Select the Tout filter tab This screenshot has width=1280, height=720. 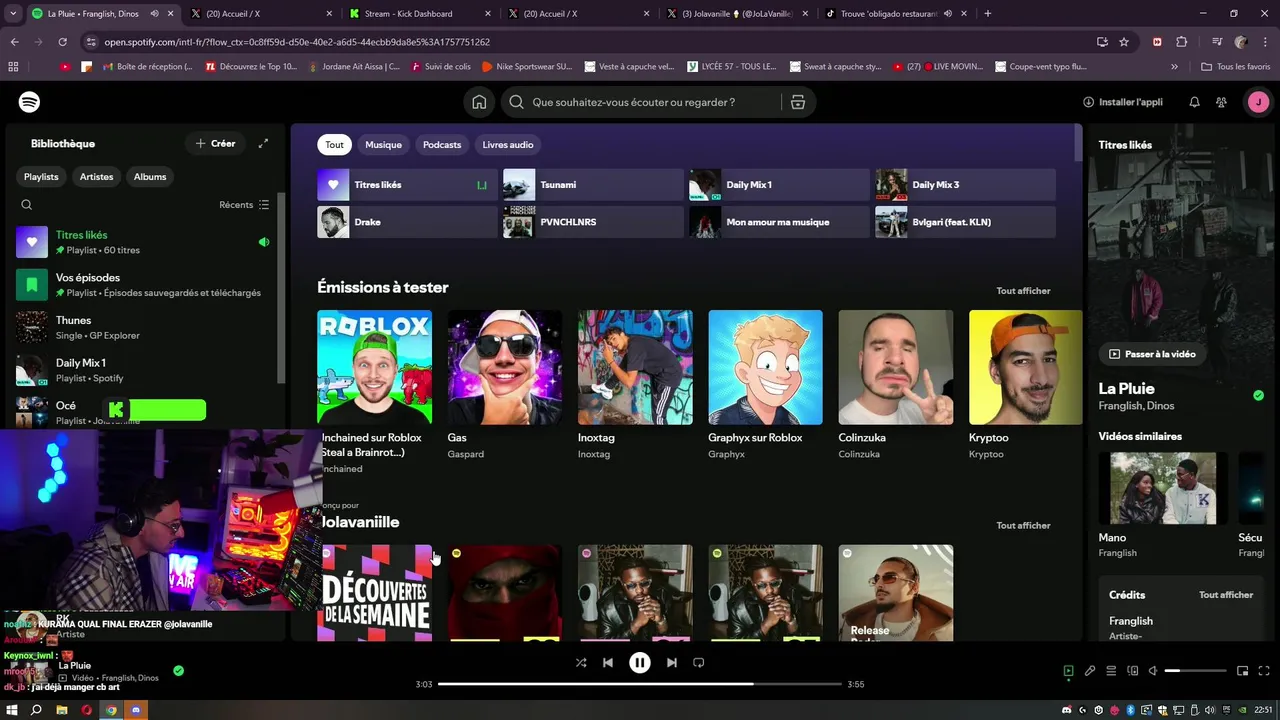pos(334,145)
